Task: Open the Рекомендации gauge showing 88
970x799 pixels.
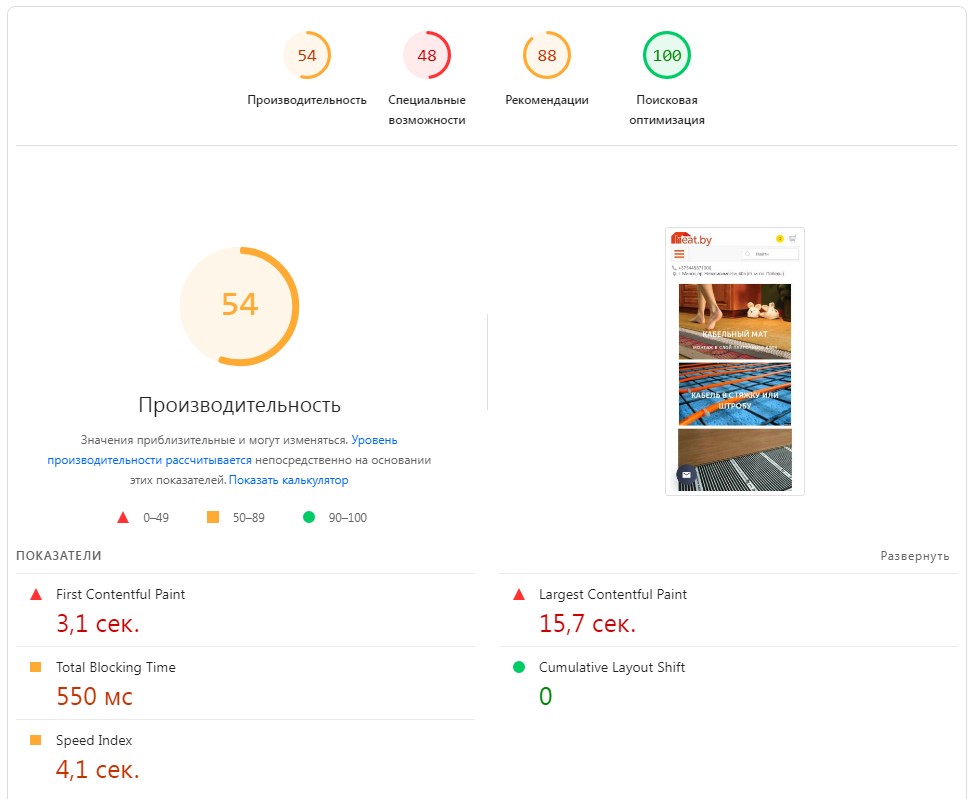Action: tap(546, 56)
